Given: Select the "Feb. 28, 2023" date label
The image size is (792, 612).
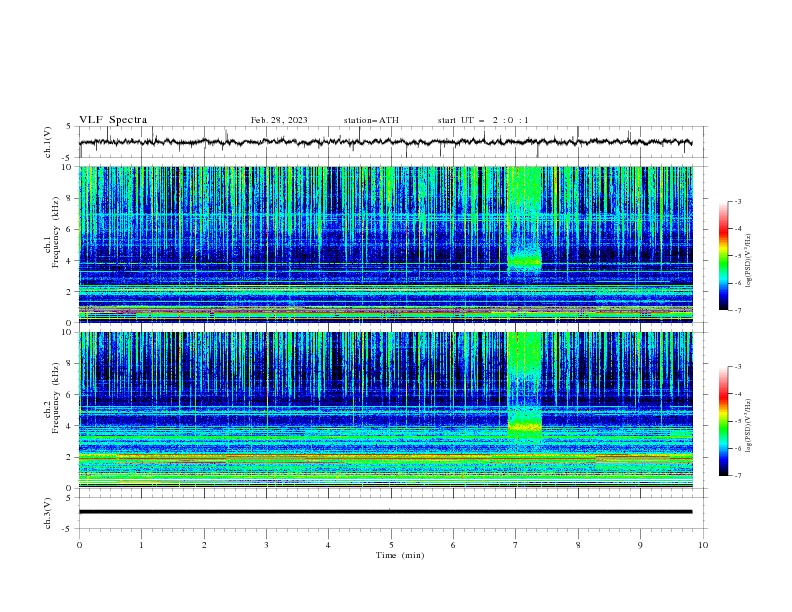Looking at the screenshot, I should pyautogui.click(x=279, y=120).
